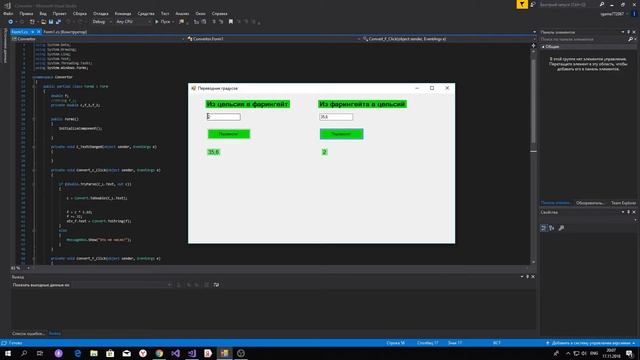640x360 pixels.
Task: Open the Converter.Form1 class dropdown
Action: [274, 39]
